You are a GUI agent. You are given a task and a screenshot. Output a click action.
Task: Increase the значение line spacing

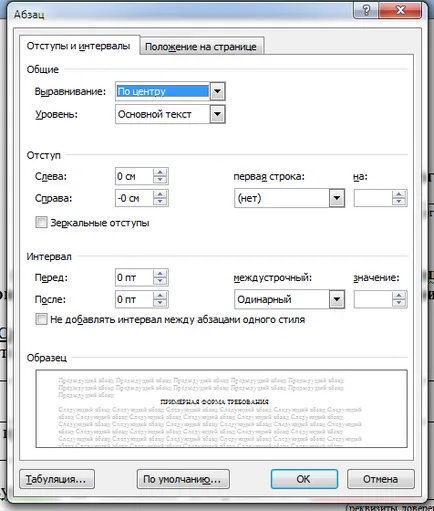click(x=399, y=295)
